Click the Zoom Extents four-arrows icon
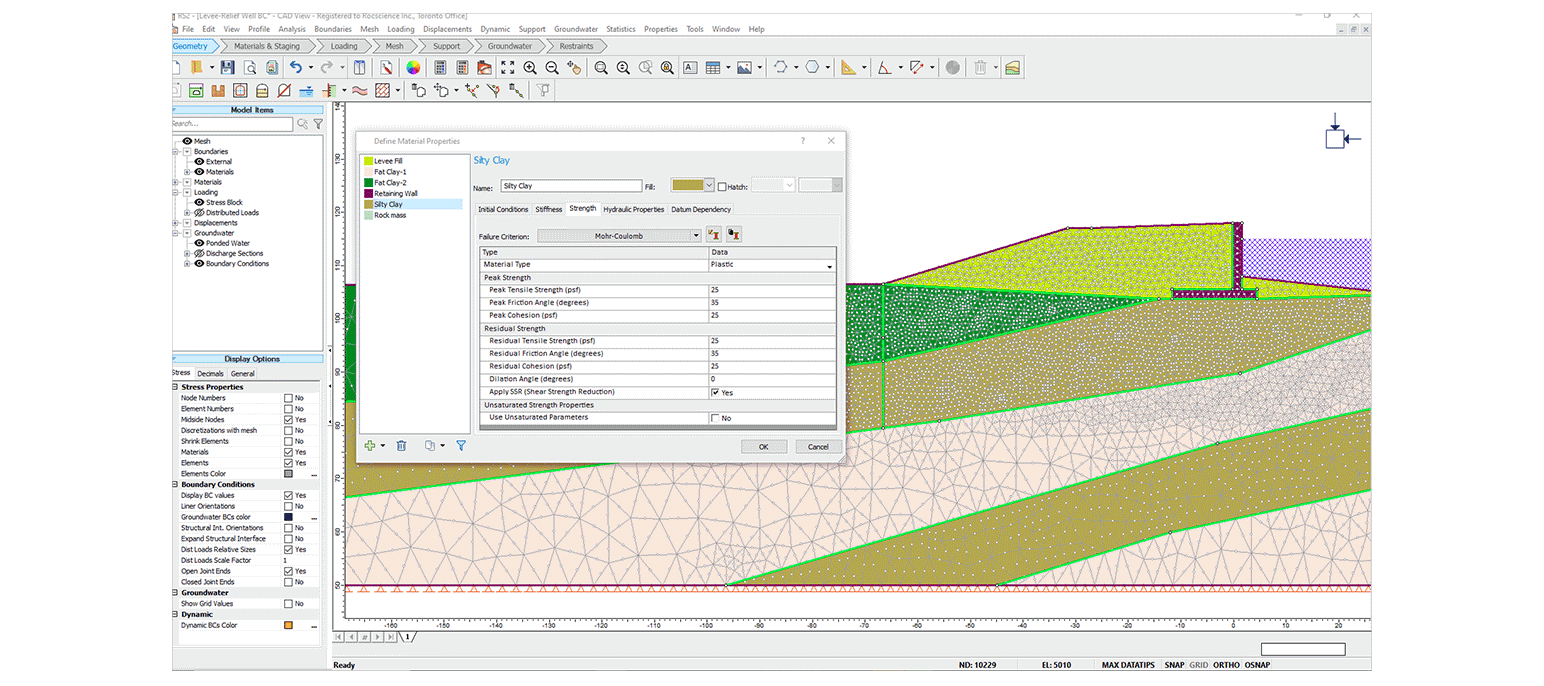Screen dimensions: 1544x686 (x=507, y=67)
